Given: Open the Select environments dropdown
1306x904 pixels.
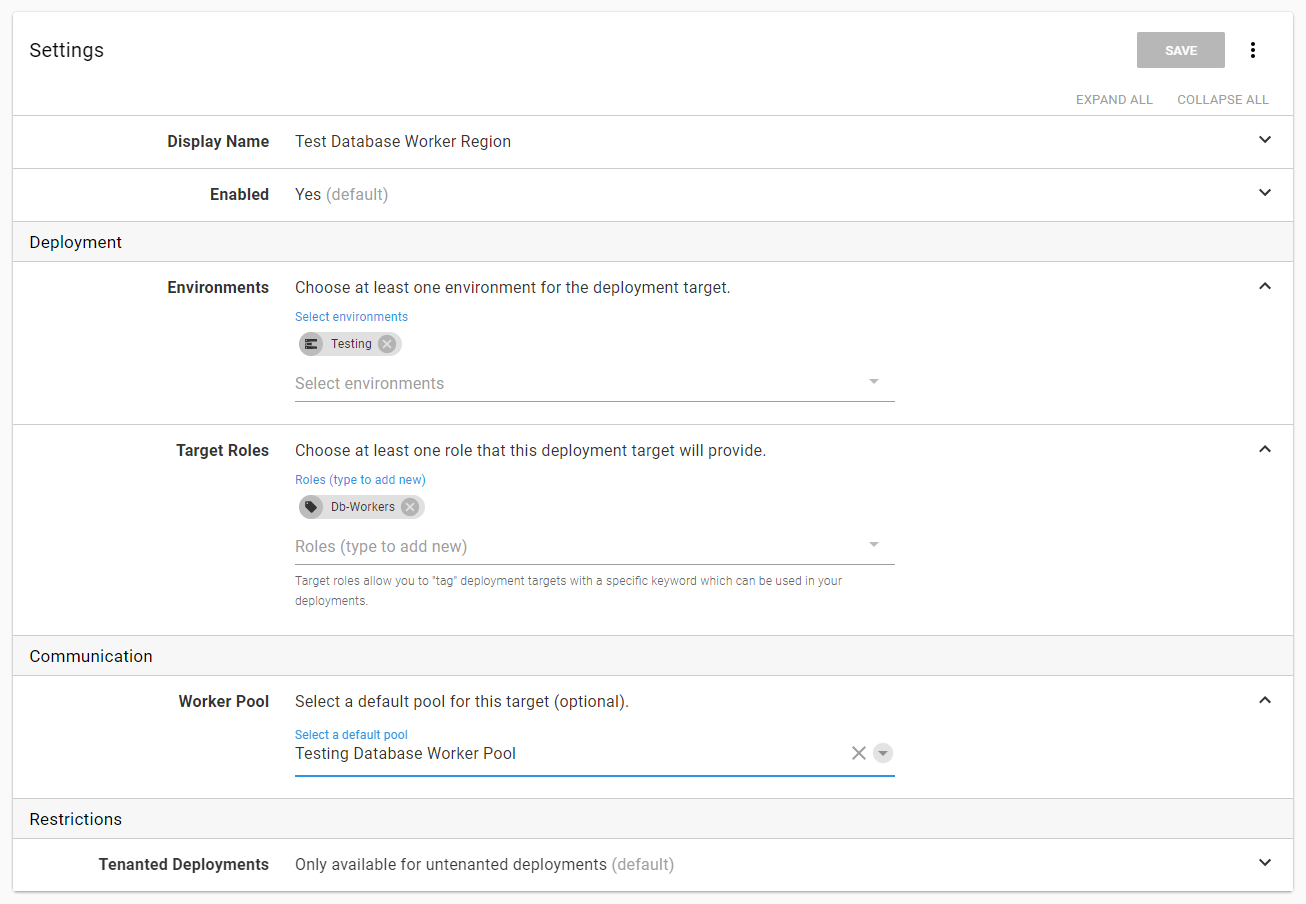Looking at the screenshot, I should (873, 383).
